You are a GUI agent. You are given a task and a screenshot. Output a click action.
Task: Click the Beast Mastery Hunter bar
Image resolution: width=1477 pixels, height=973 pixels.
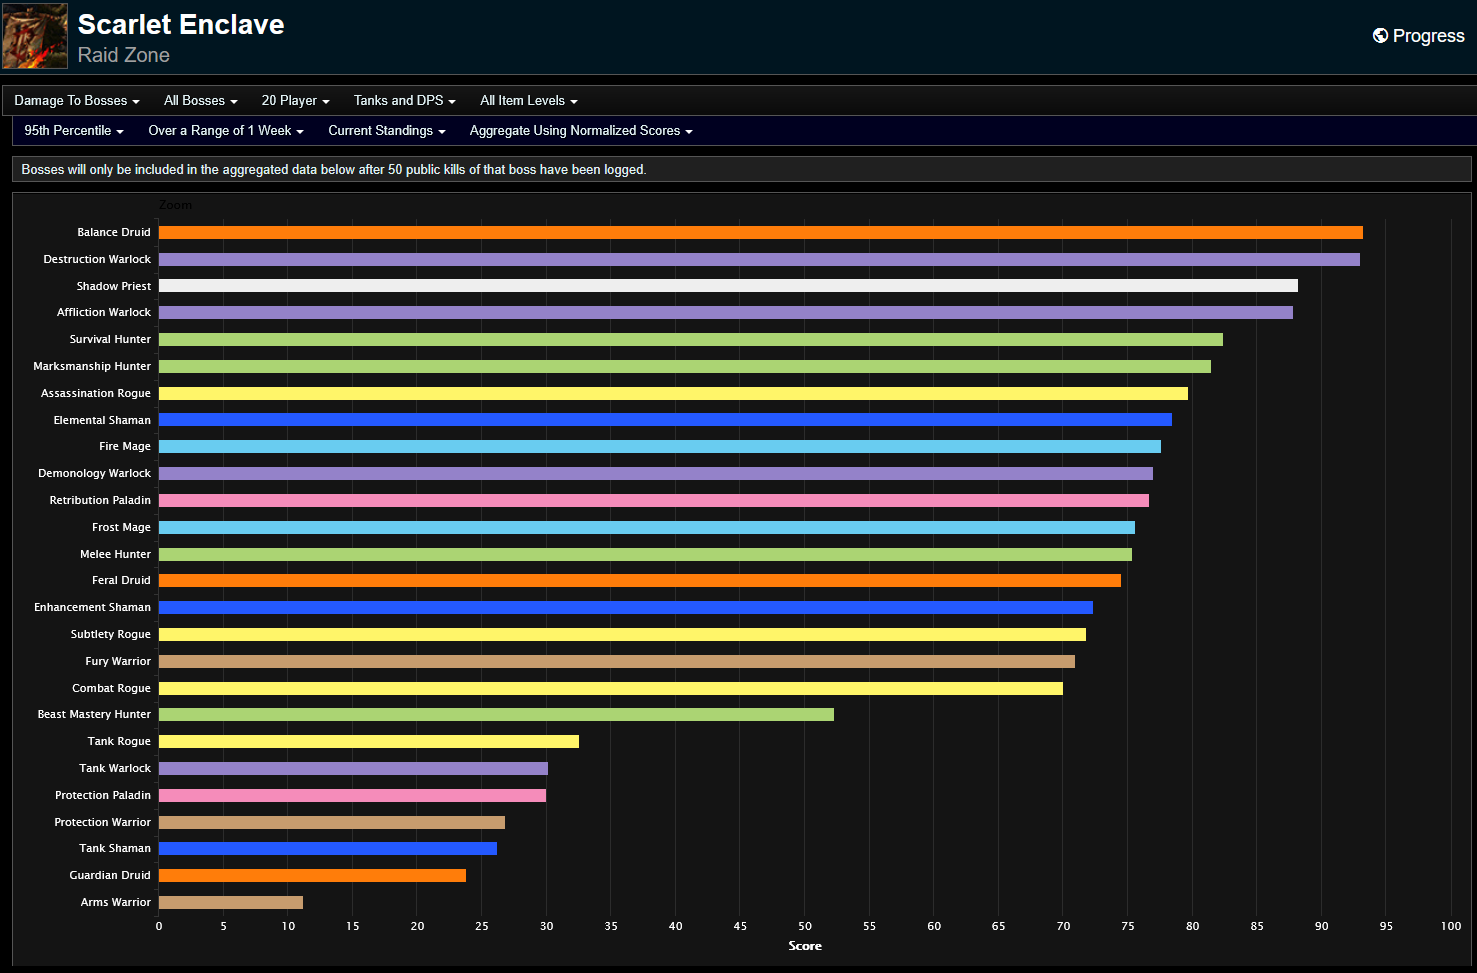click(496, 714)
